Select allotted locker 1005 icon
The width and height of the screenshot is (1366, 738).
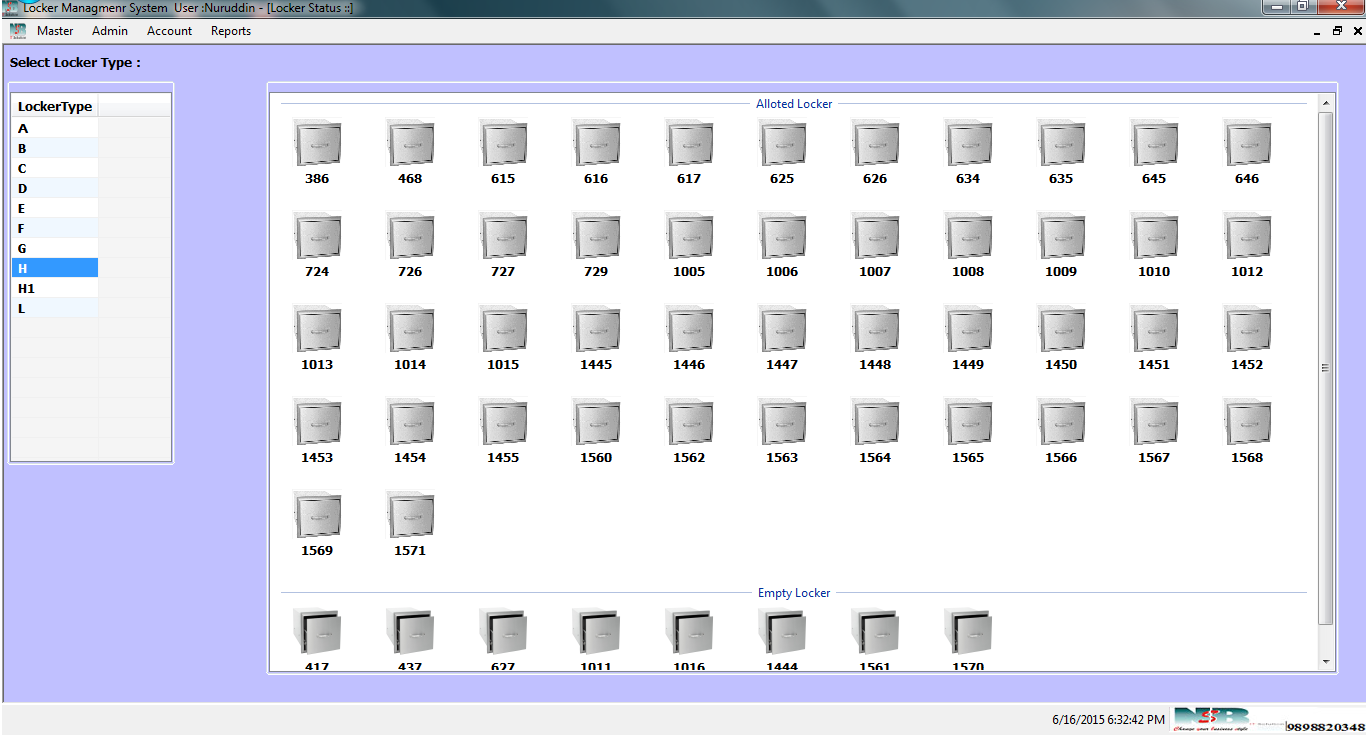click(x=689, y=237)
